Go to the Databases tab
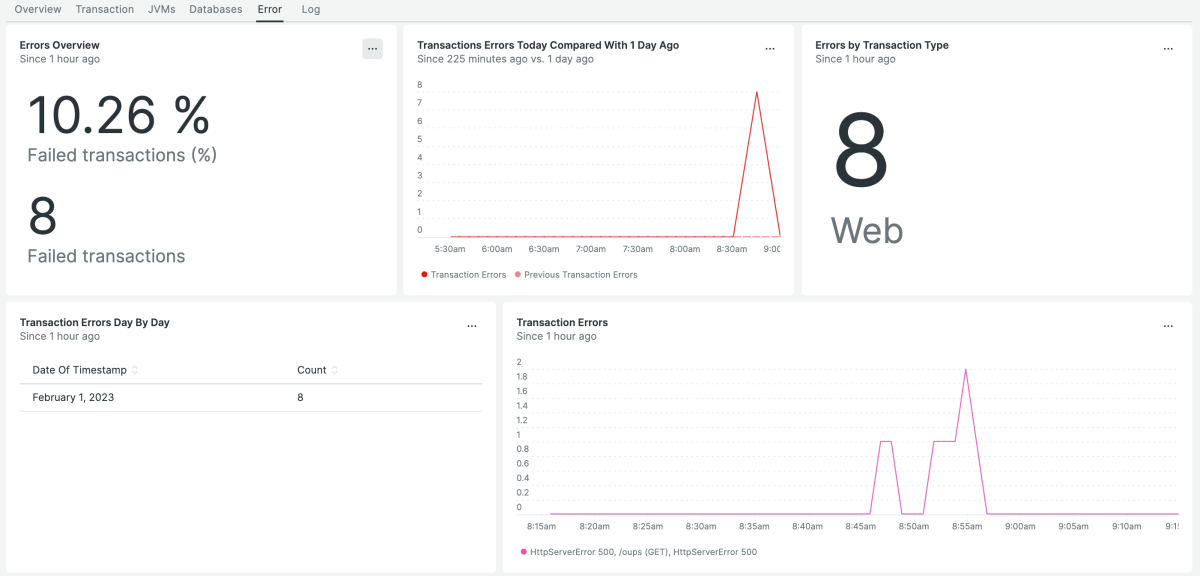This screenshot has height=576, width=1200. (215, 9)
